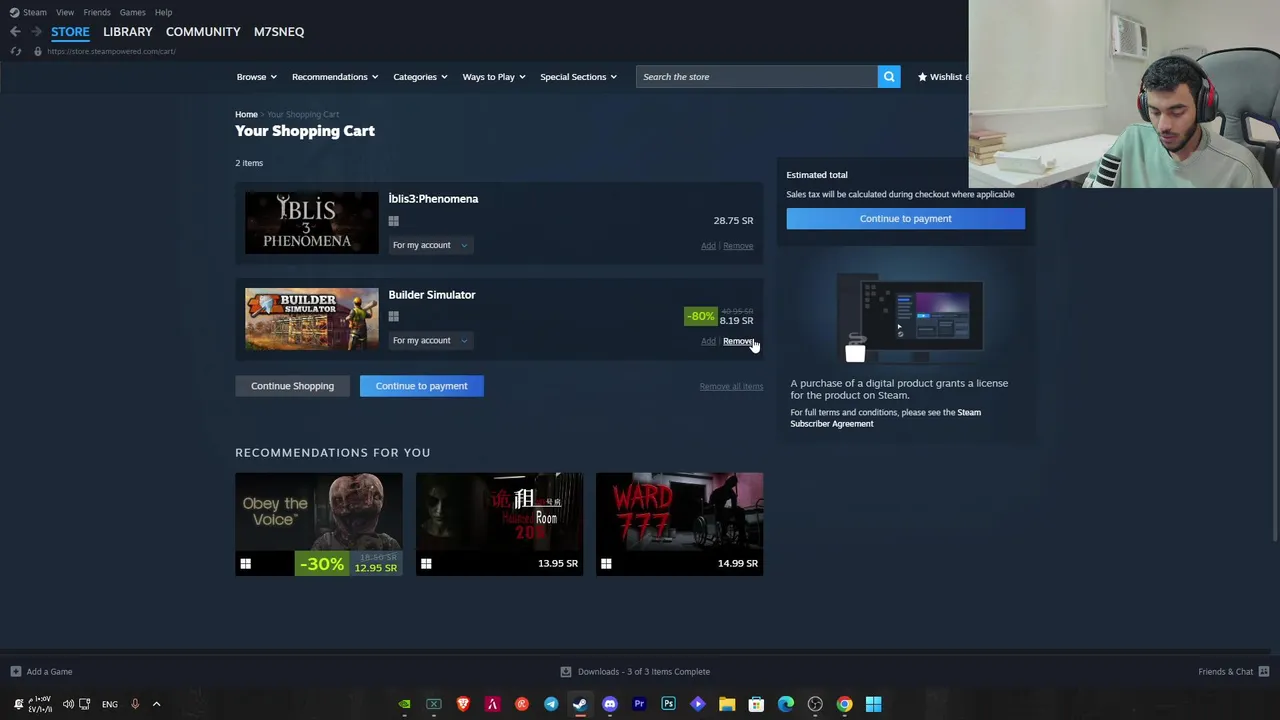Remove Iblis3:Phenomena from cart
Screen dimensions: 1280x720
pyautogui.click(x=738, y=246)
